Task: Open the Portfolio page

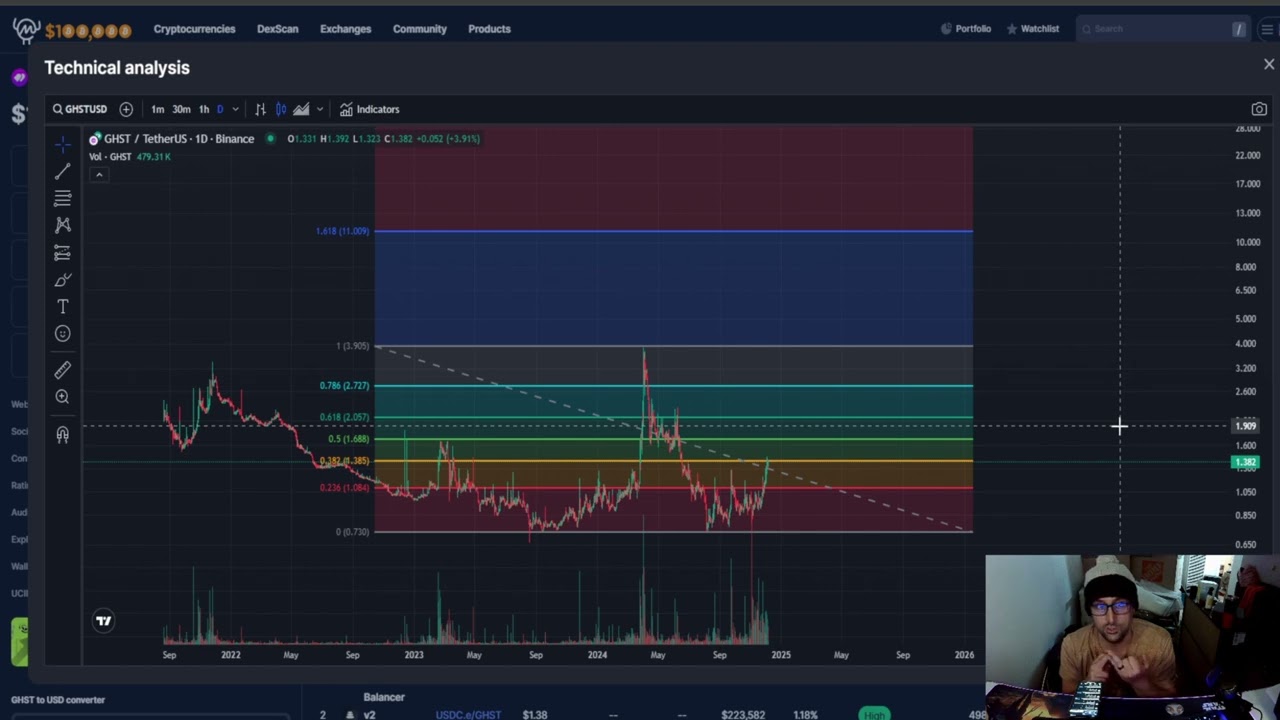Action: coord(966,29)
